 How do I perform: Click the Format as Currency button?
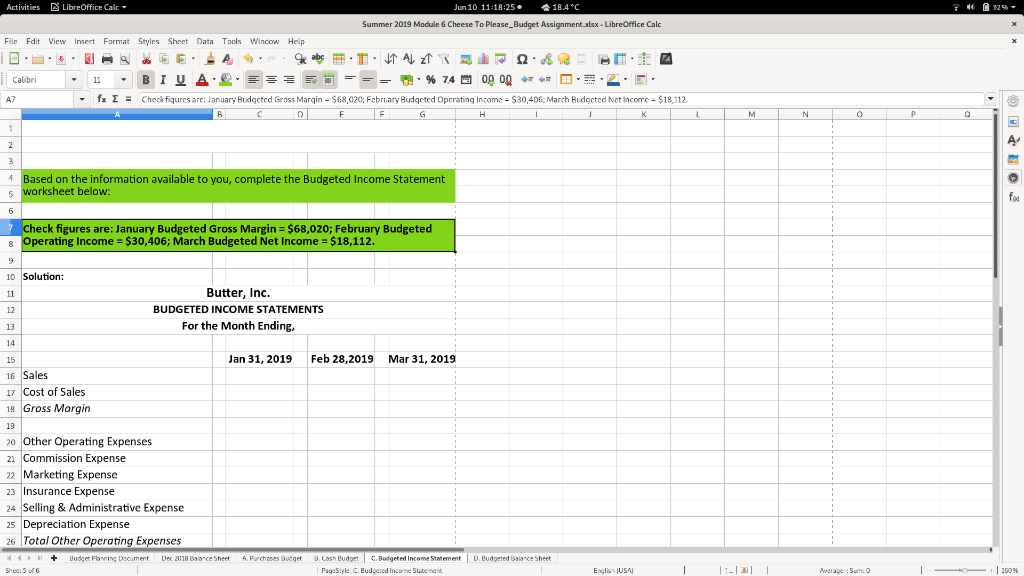pyautogui.click(x=406, y=80)
